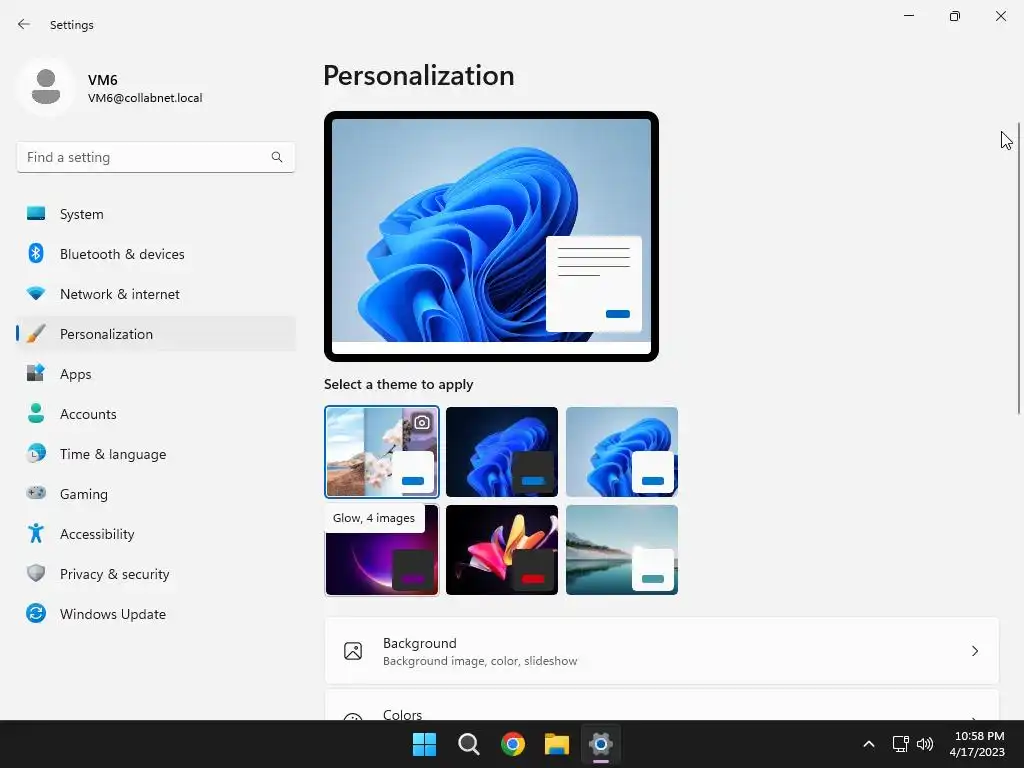Click the clock showing 10:58 PM
The width and height of the screenshot is (1024, 768).
coord(979,736)
